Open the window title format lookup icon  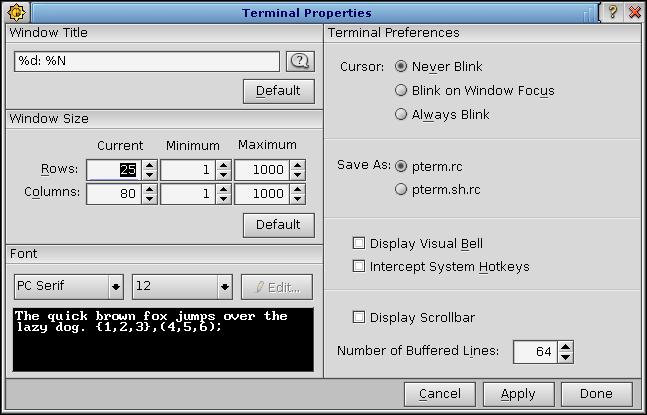click(299, 62)
